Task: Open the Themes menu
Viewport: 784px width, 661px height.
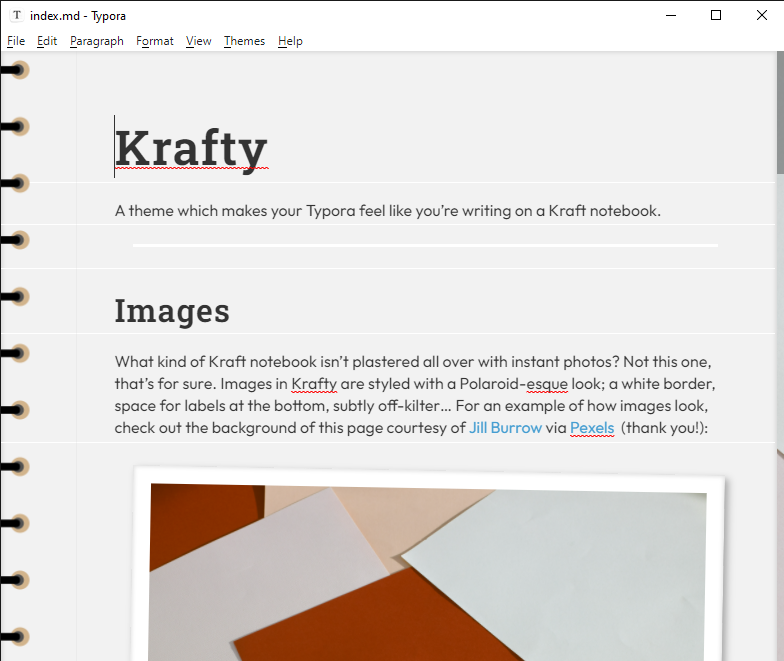Action: [x=244, y=41]
